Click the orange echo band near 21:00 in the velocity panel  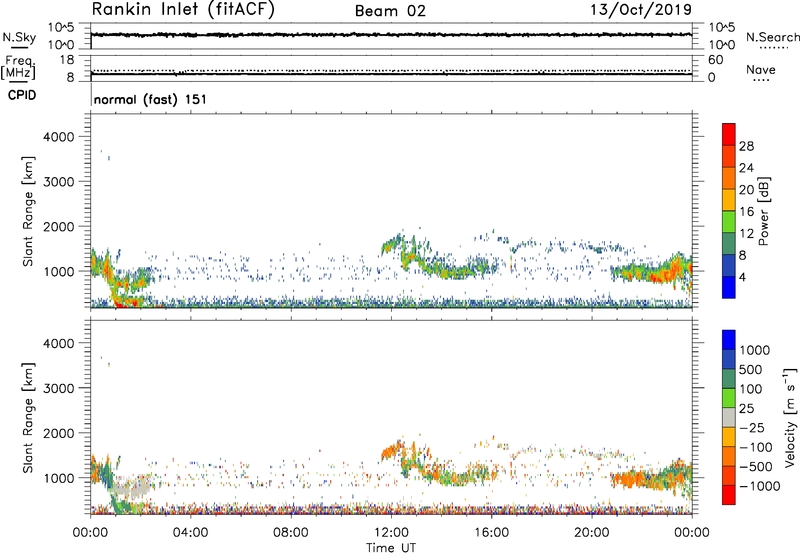click(x=630, y=480)
